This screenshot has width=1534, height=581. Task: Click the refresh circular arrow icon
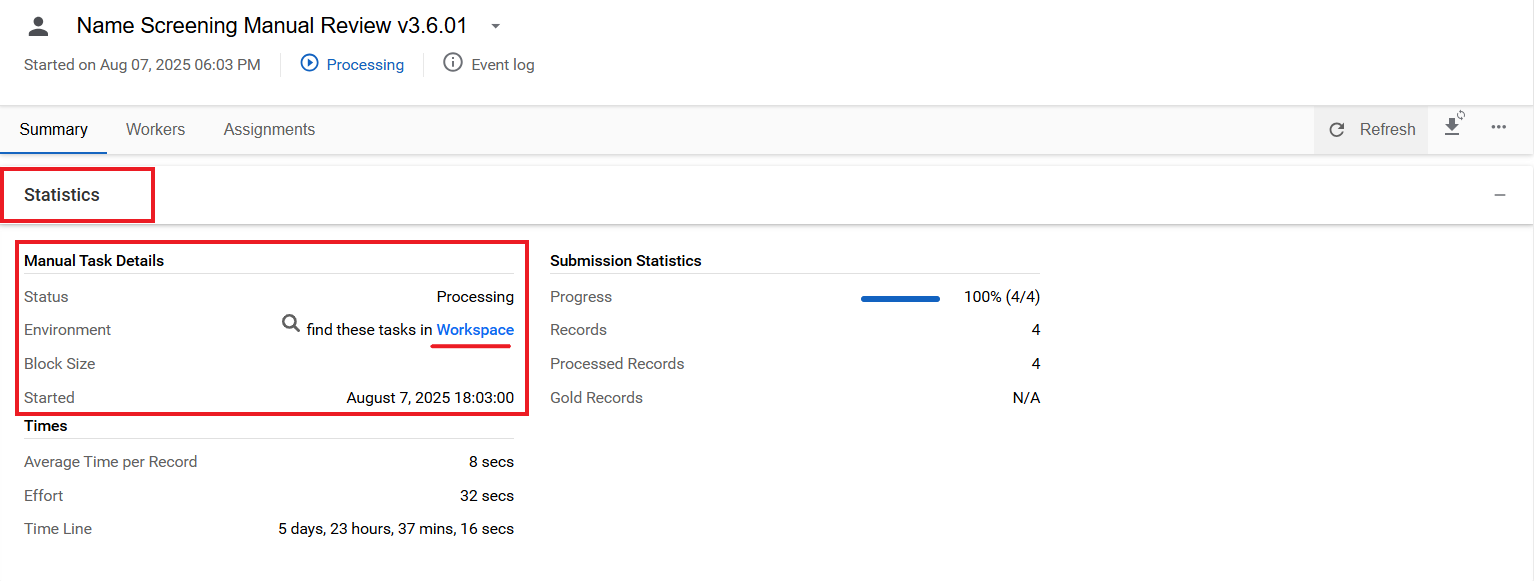[1337, 130]
